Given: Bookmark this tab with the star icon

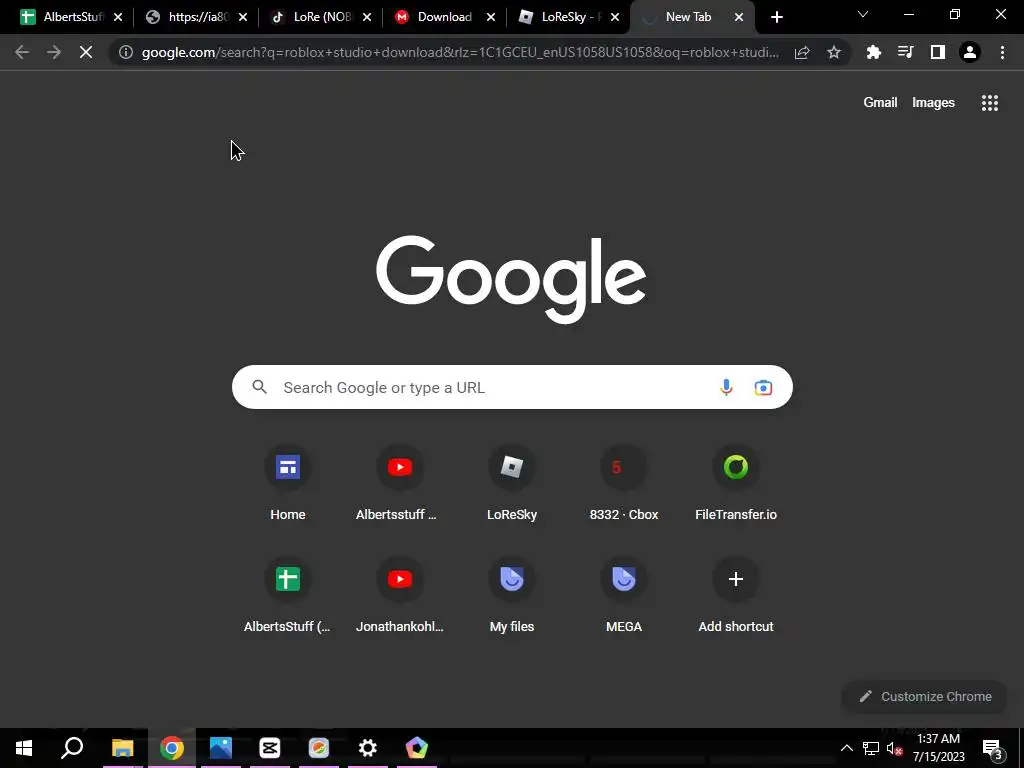Looking at the screenshot, I should [x=834, y=52].
